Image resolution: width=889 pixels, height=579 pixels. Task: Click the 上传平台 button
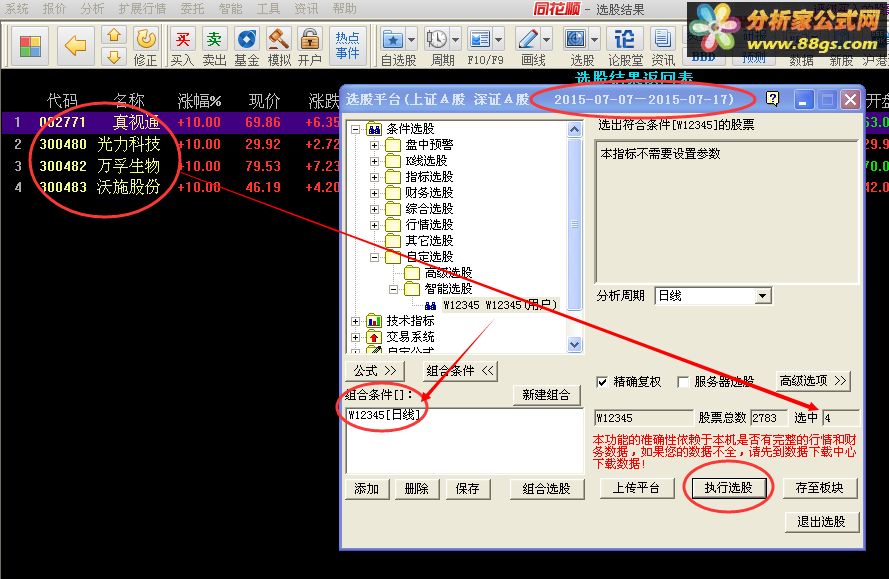click(x=637, y=488)
